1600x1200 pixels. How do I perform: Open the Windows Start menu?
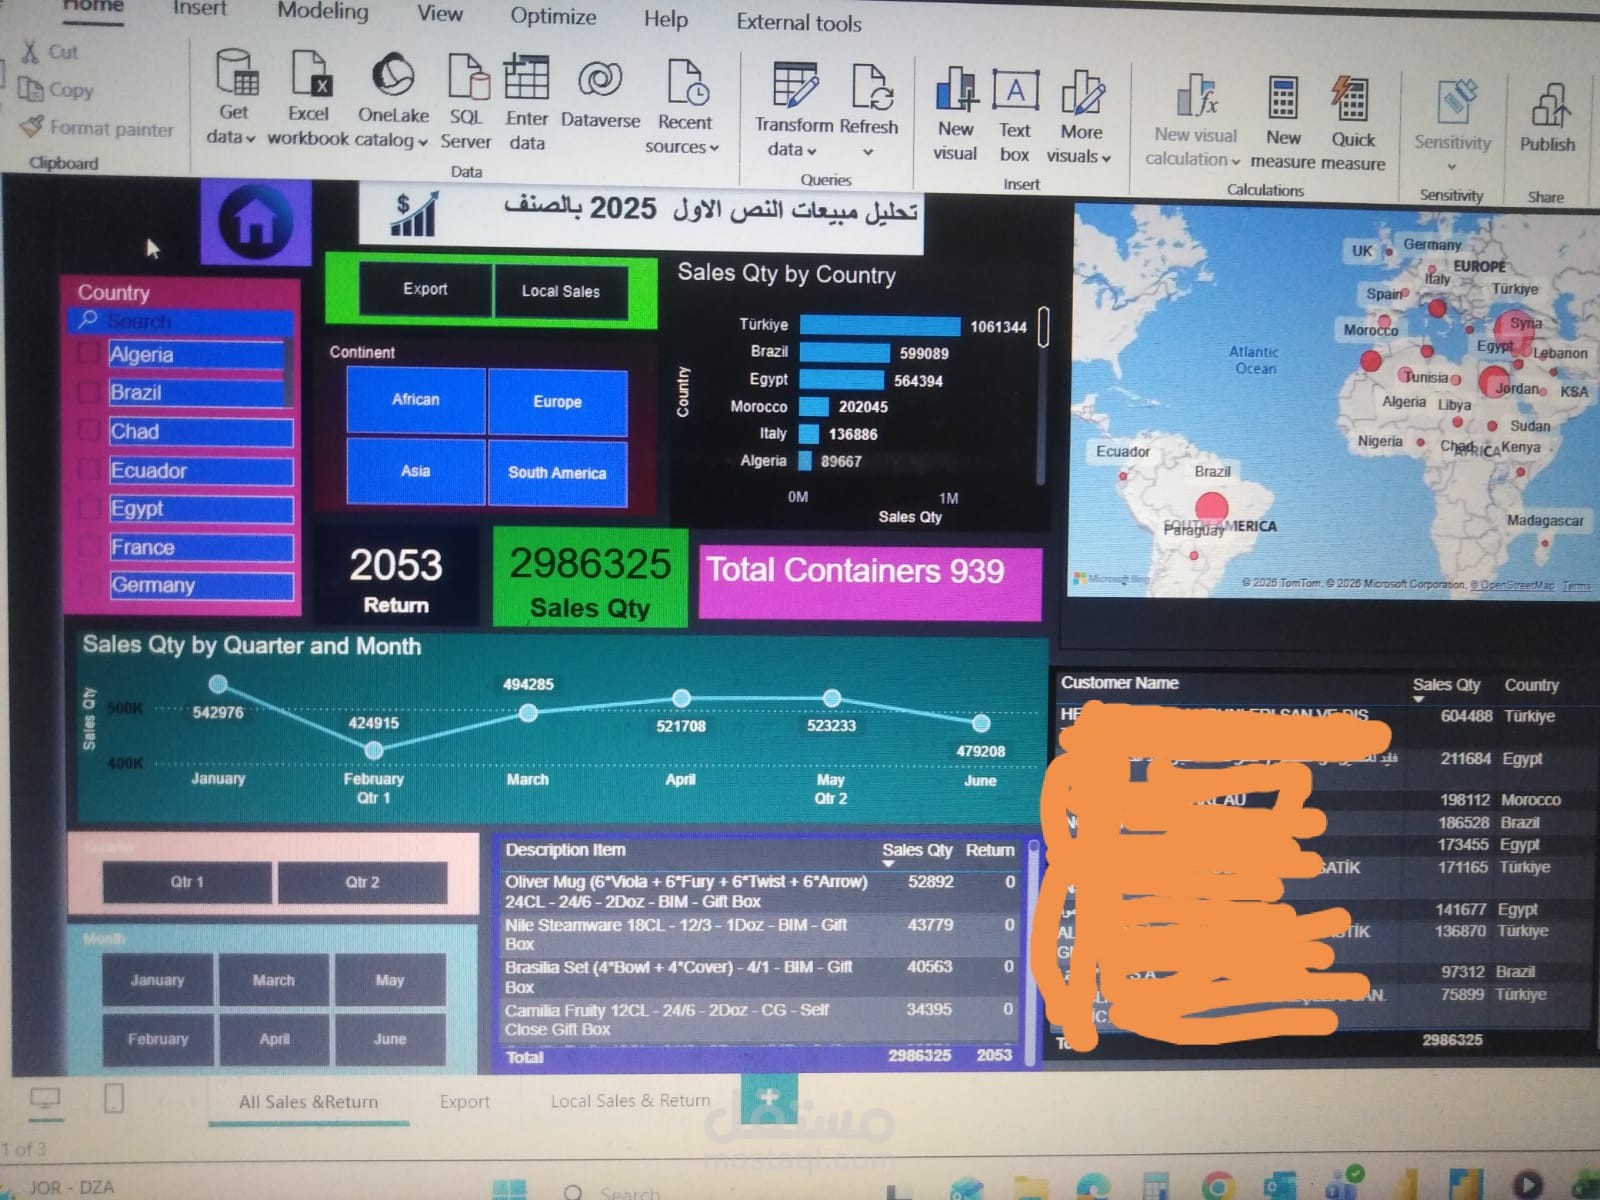[509, 1190]
